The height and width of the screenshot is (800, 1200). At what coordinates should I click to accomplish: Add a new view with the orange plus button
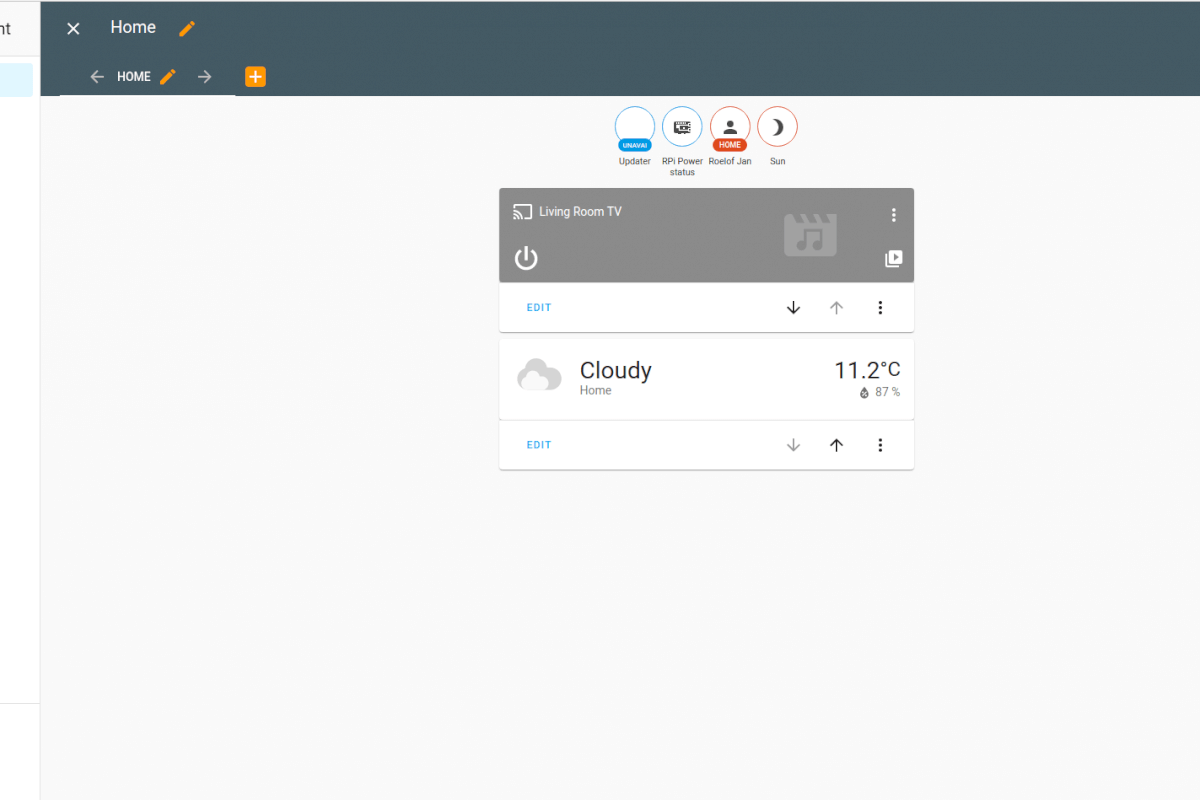point(255,75)
